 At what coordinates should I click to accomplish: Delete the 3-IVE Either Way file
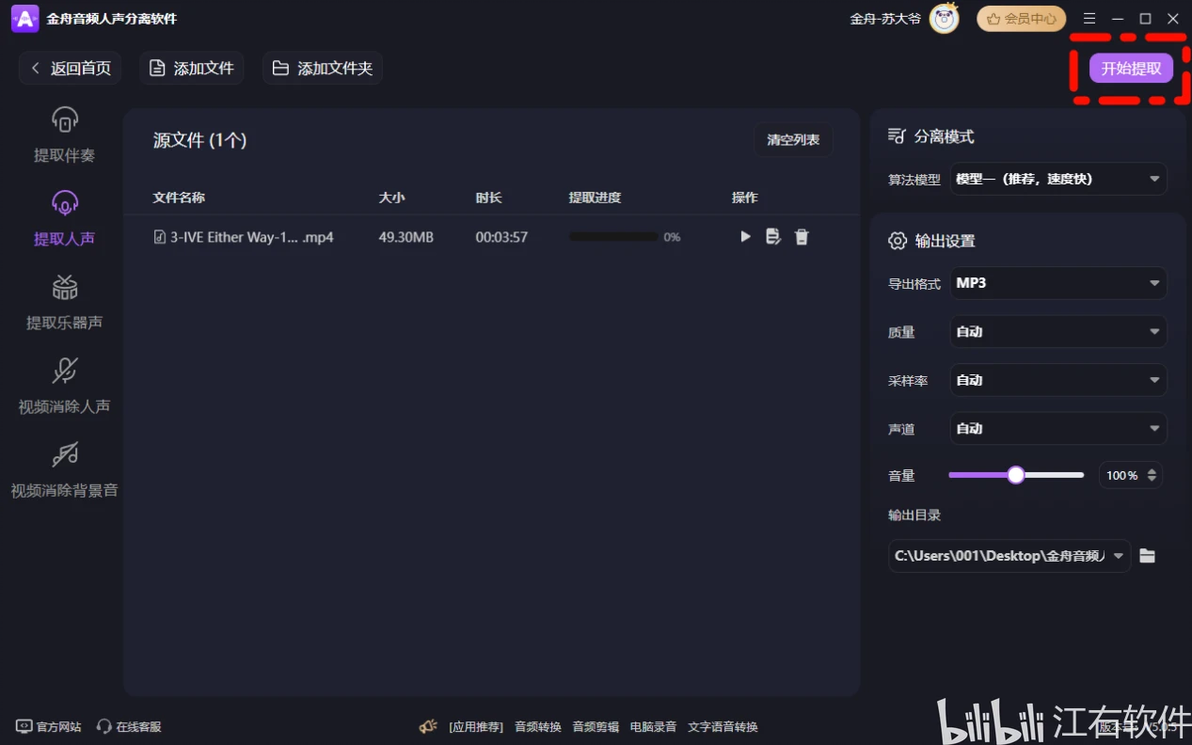801,237
